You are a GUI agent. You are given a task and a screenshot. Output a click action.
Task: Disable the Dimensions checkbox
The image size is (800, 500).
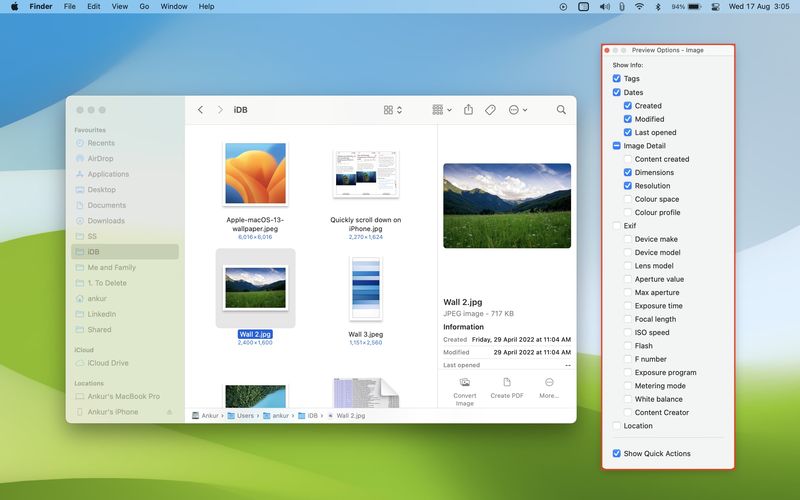point(628,172)
